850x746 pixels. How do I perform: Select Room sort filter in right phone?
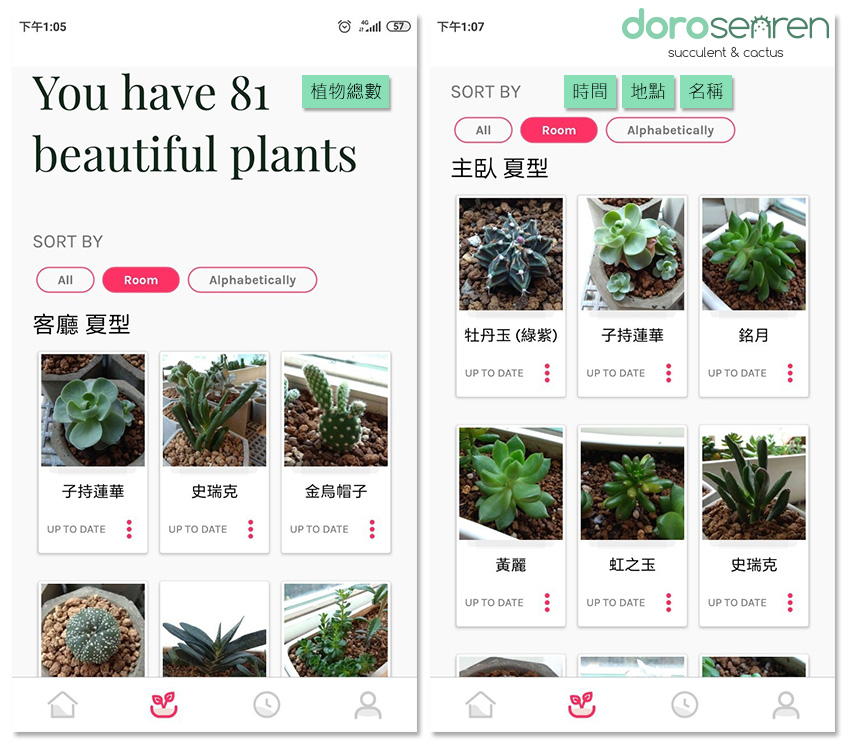559,130
